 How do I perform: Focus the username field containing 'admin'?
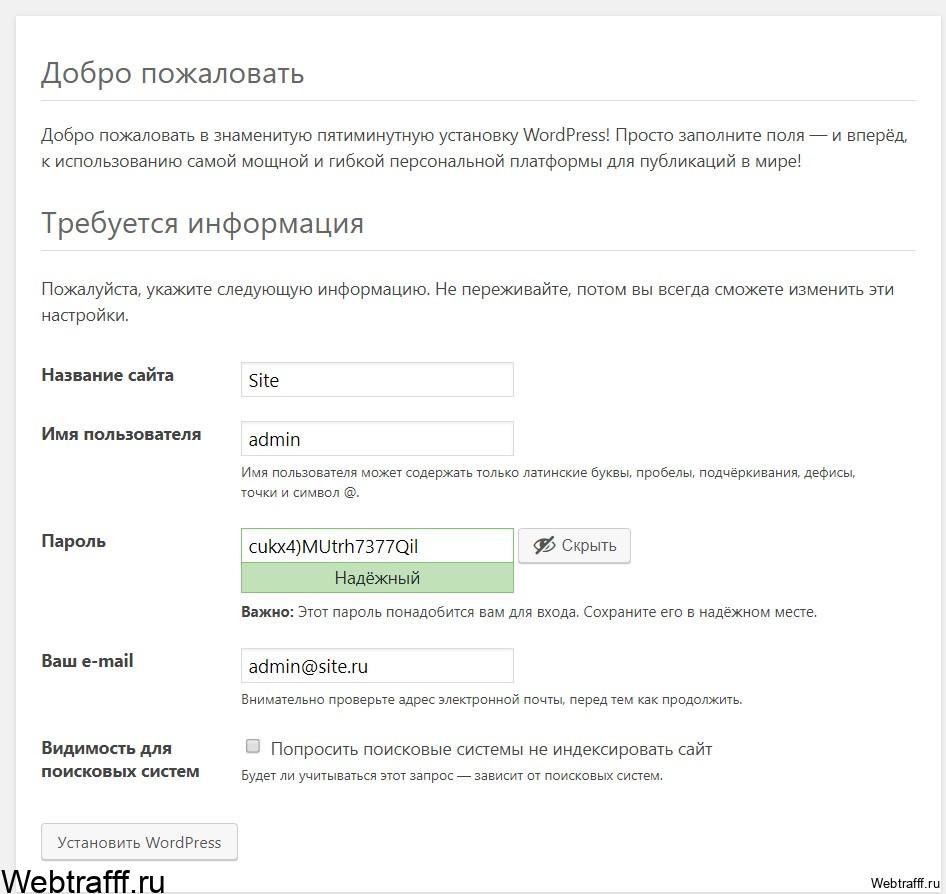click(377, 439)
